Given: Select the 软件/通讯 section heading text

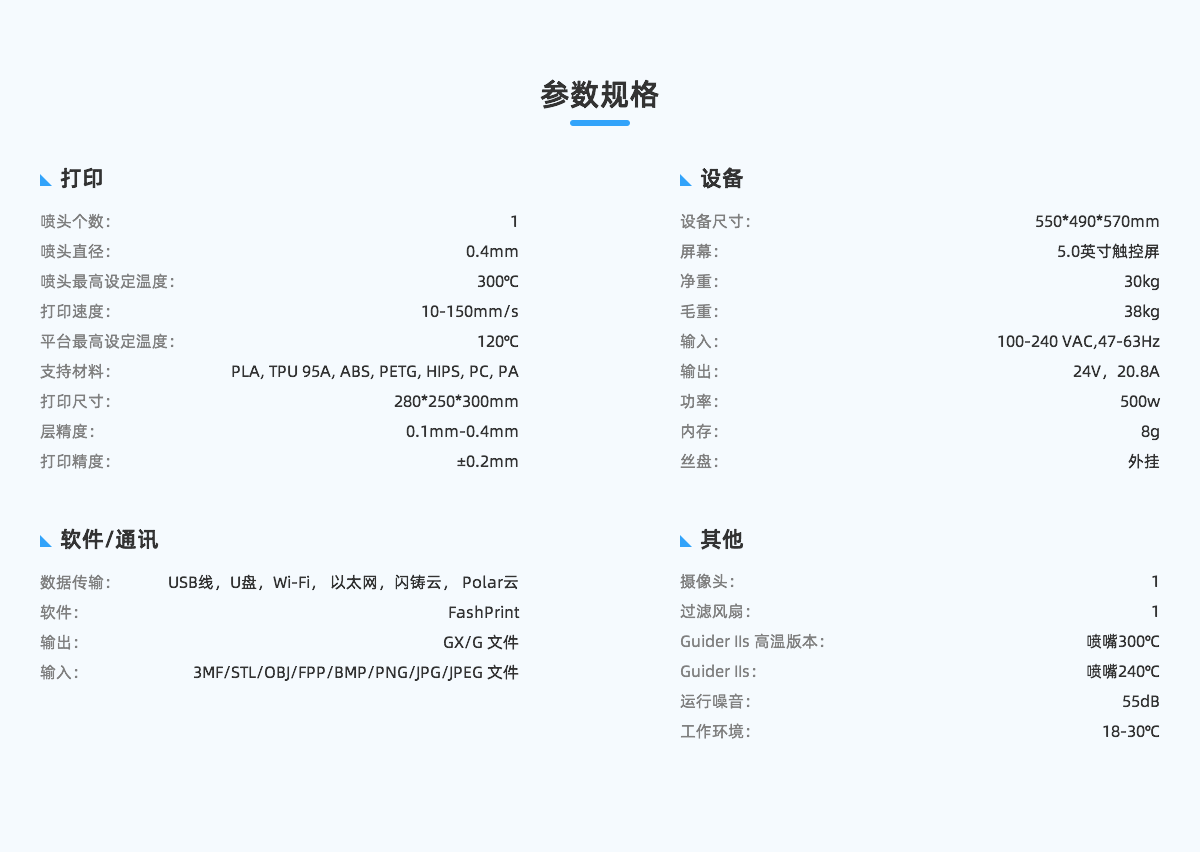Looking at the screenshot, I should click(x=109, y=540).
